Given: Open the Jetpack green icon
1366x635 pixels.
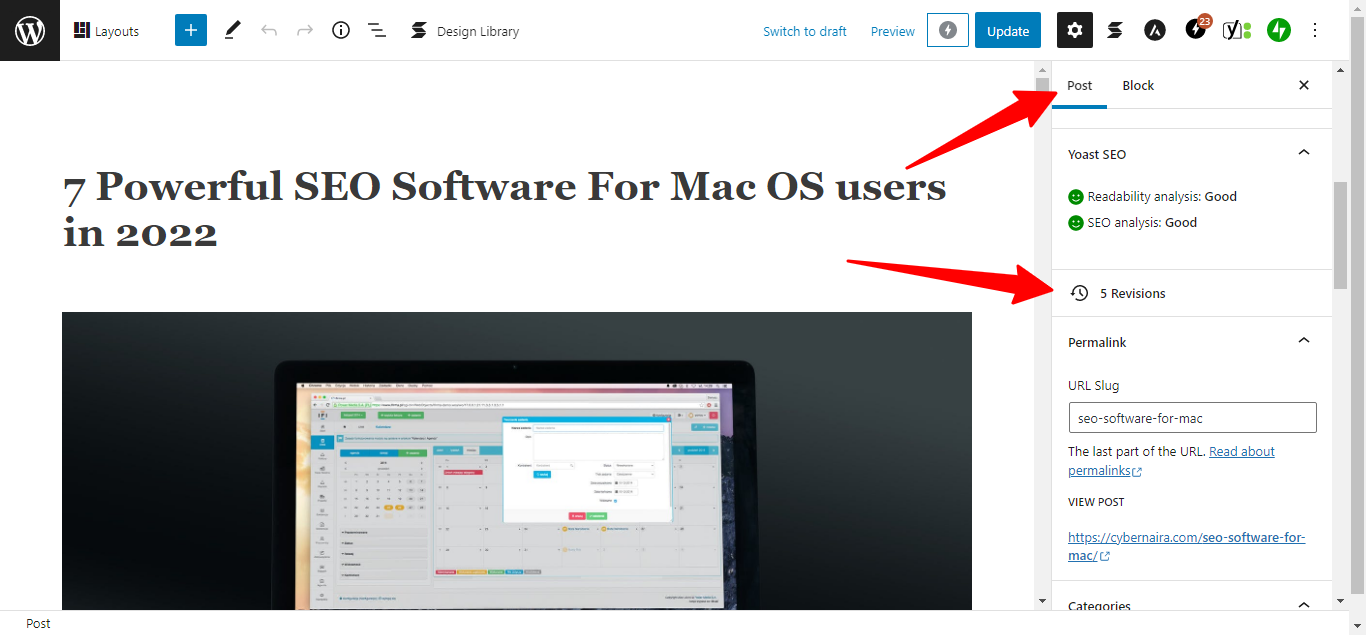Looking at the screenshot, I should coord(1278,30).
